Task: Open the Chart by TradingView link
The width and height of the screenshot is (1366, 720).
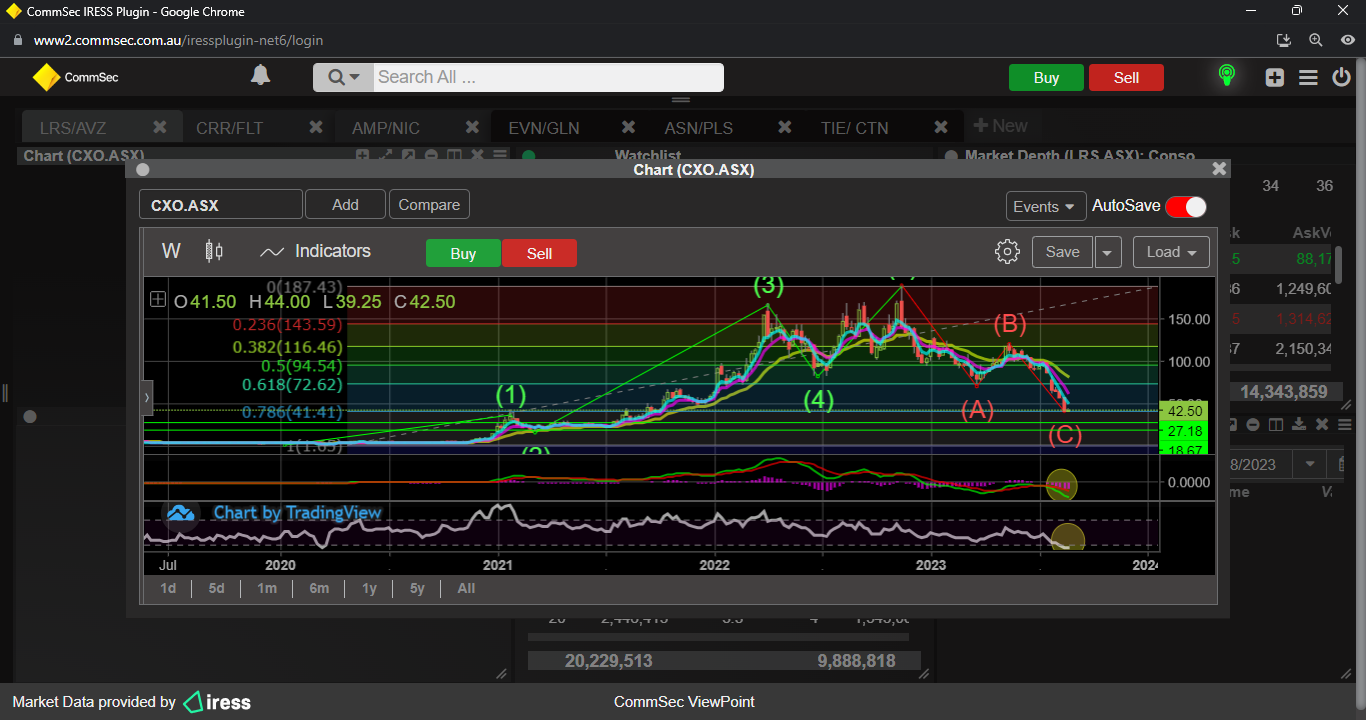Action: tap(297, 513)
